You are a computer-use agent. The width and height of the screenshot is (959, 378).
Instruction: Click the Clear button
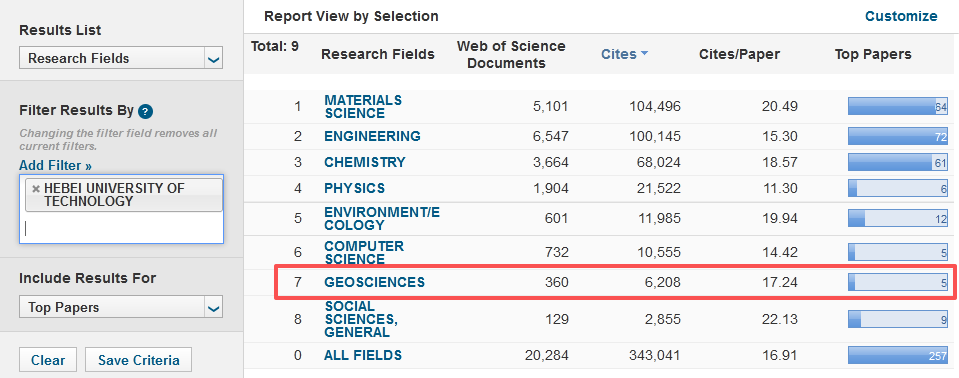(x=48, y=360)
